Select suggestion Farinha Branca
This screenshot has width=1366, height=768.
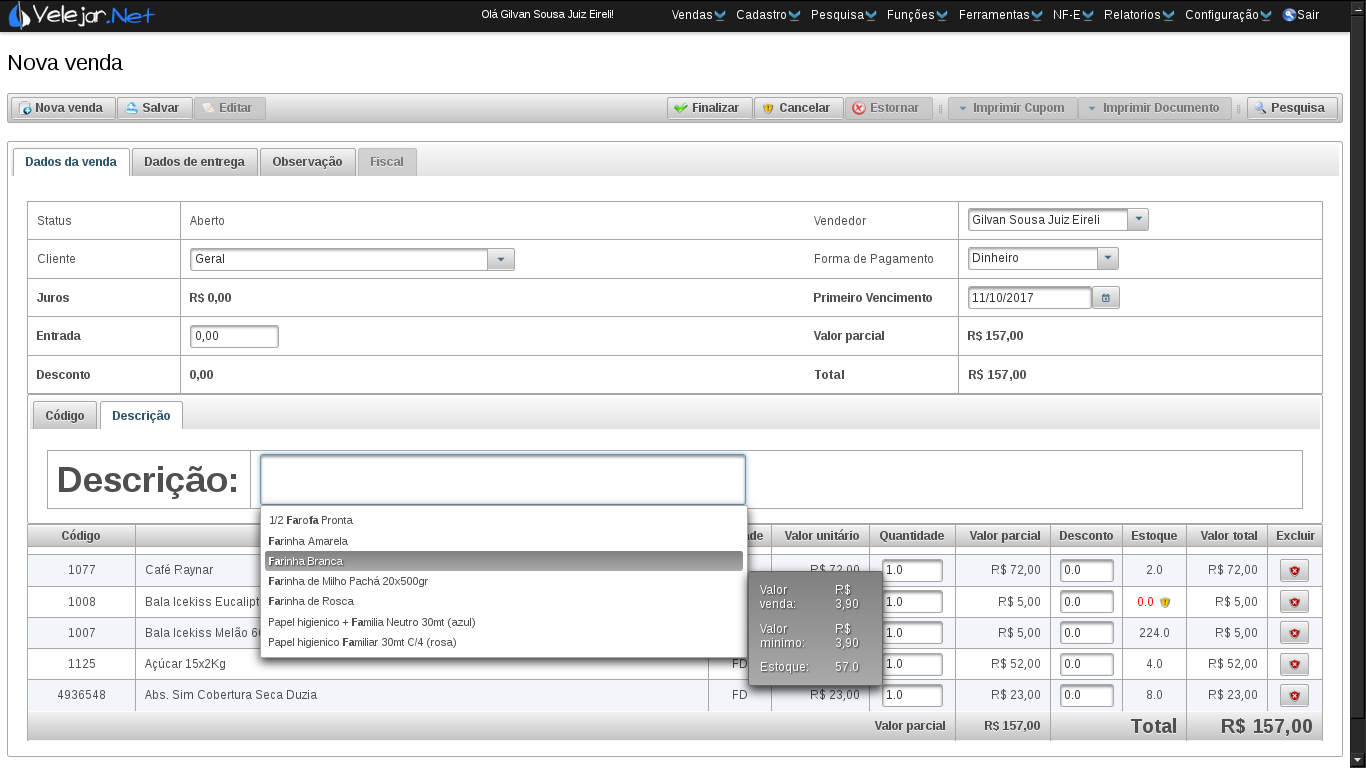point(503,561)
